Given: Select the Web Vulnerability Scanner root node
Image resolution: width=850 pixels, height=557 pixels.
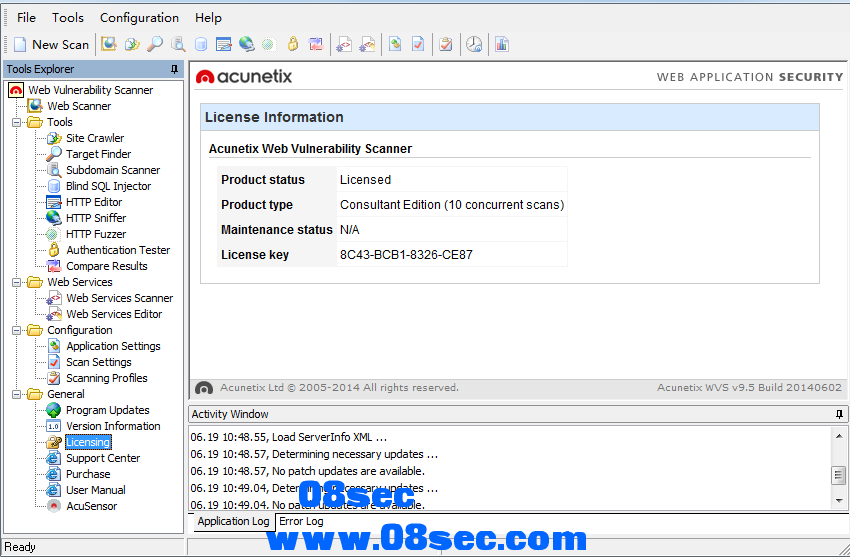Looking at the screenshot, I should (91, 90).
